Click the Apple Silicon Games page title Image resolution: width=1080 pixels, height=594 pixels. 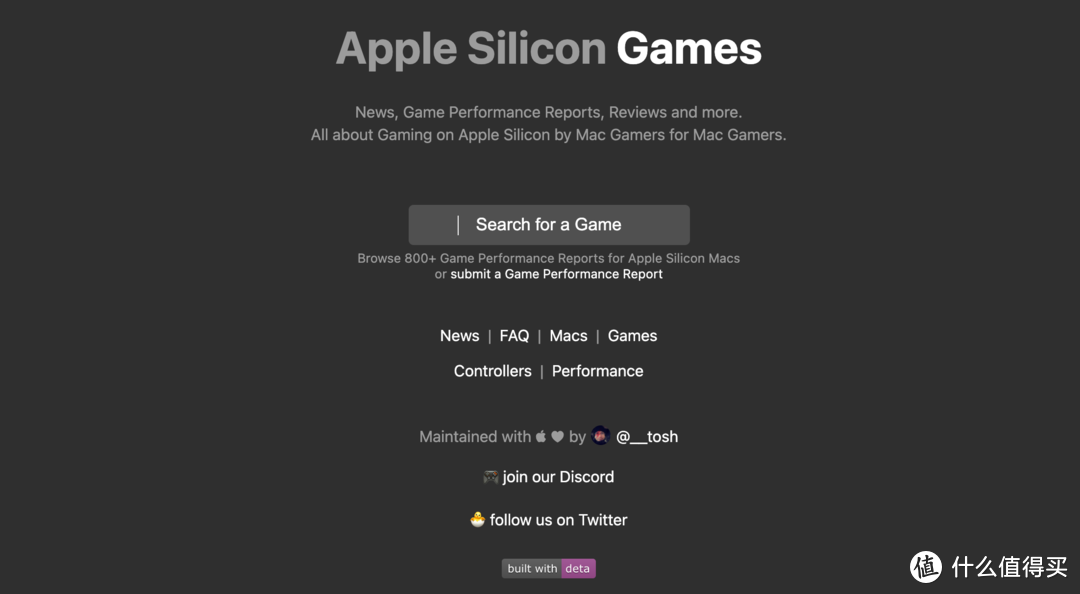point(548,47)
